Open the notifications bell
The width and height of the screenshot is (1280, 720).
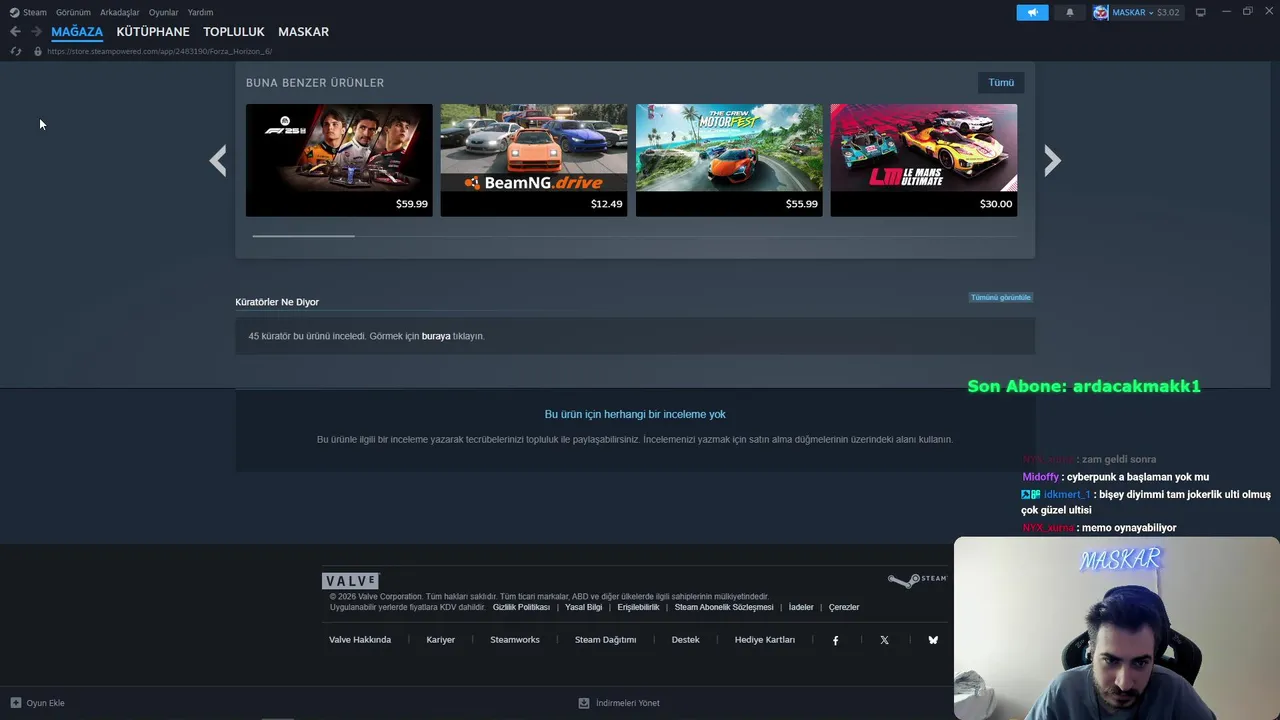(1070, 12)
